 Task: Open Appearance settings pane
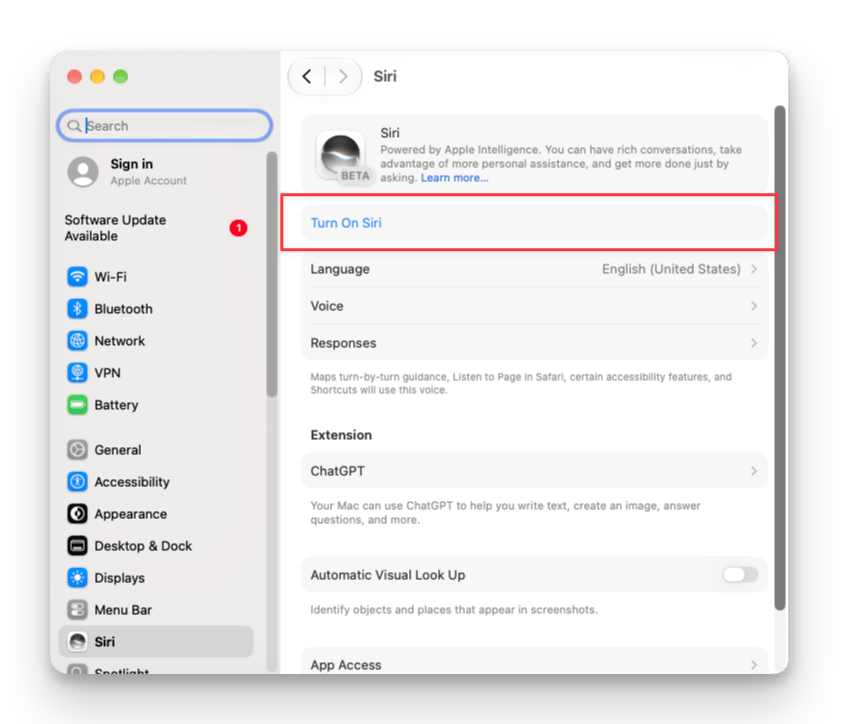156,514
